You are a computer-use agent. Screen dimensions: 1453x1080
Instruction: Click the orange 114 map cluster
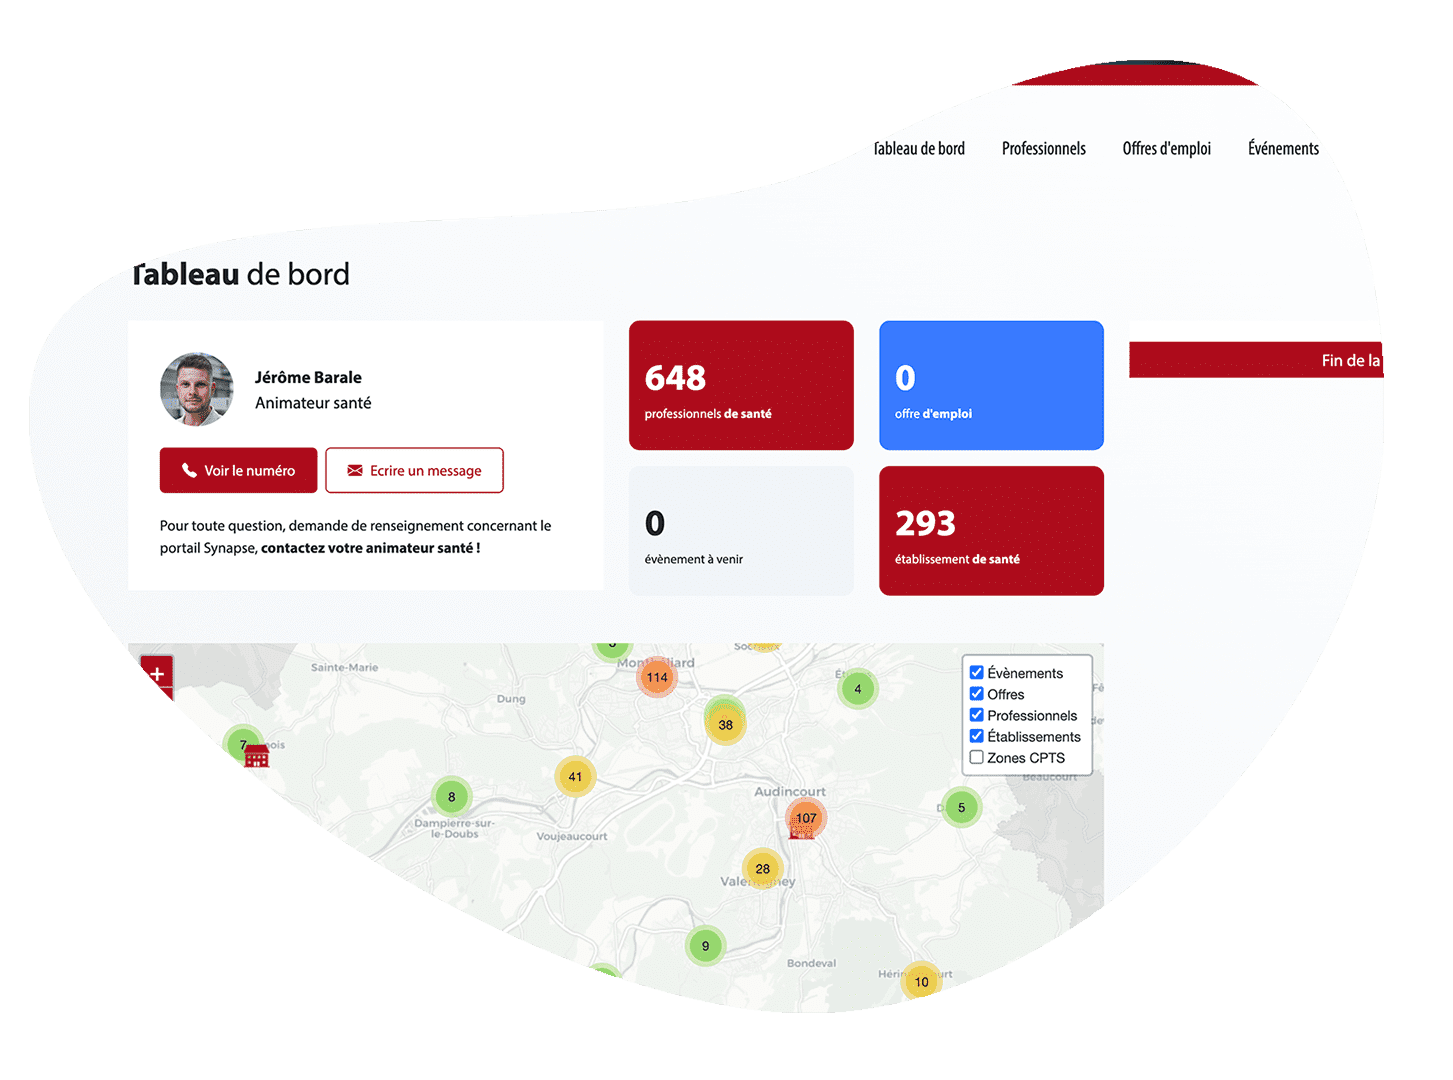[x=657, y=677]
